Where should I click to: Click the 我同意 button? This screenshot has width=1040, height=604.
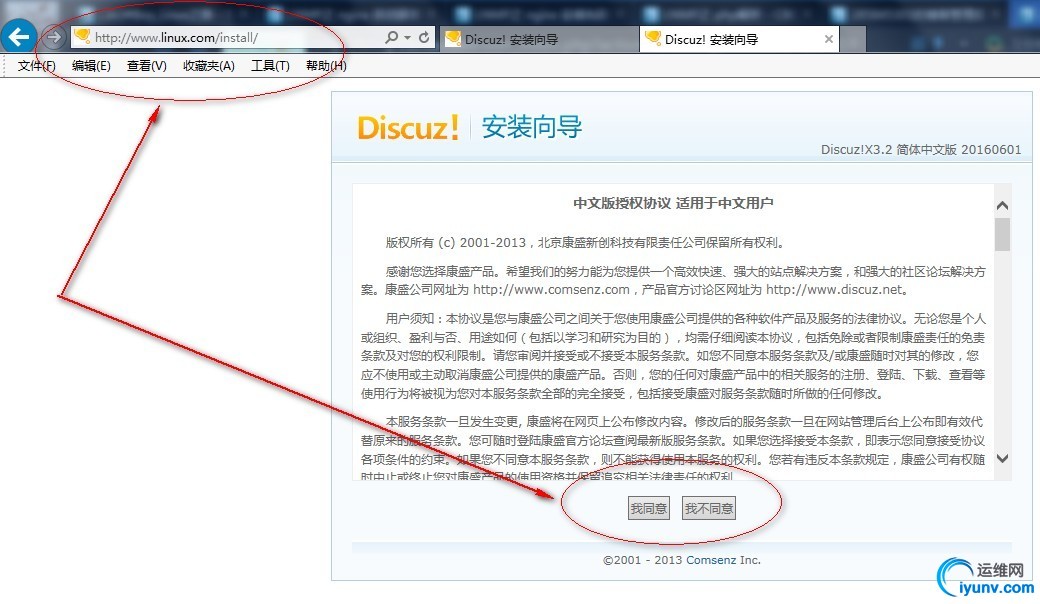(x=649, y=509)
